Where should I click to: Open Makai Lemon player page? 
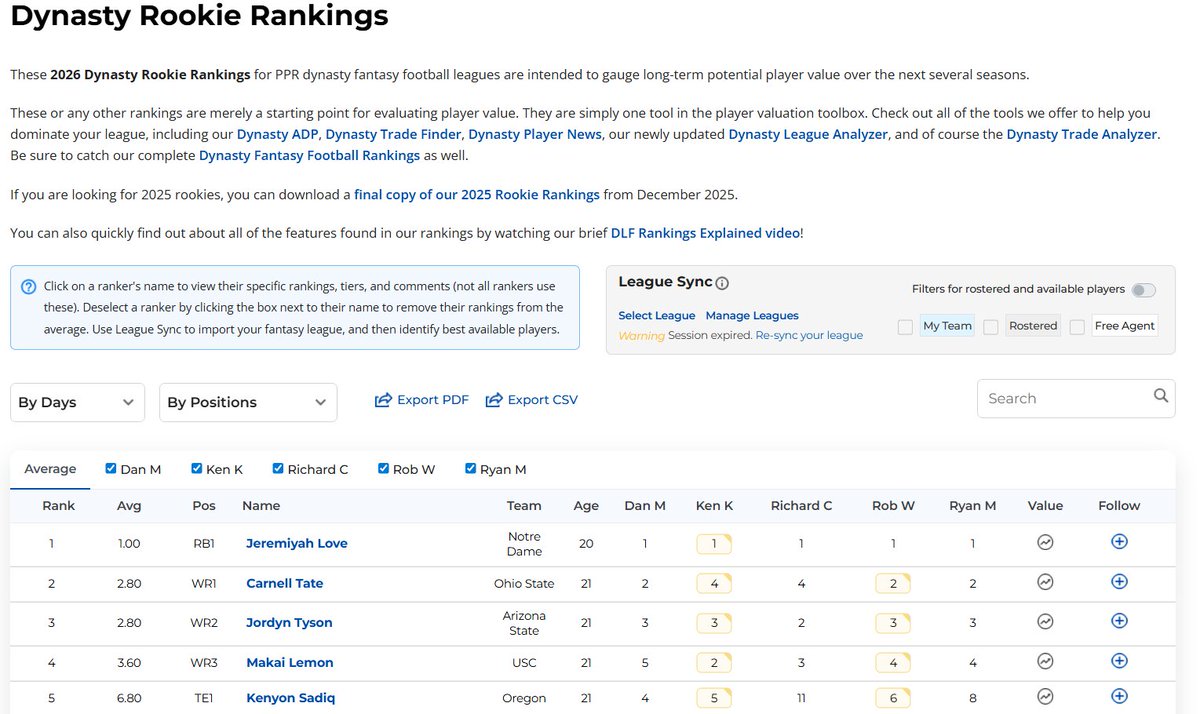(x=290, y=662)
